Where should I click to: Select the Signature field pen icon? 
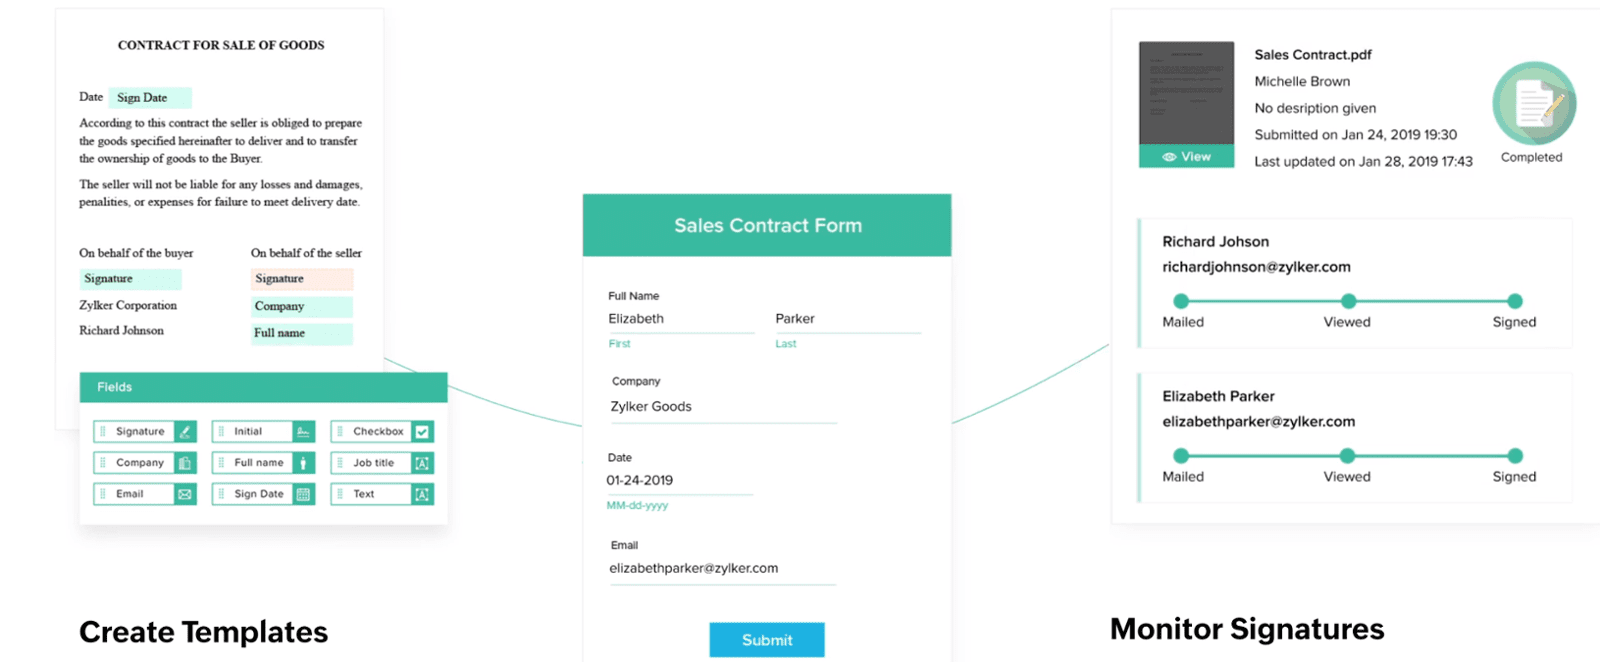tap(185, 432)
